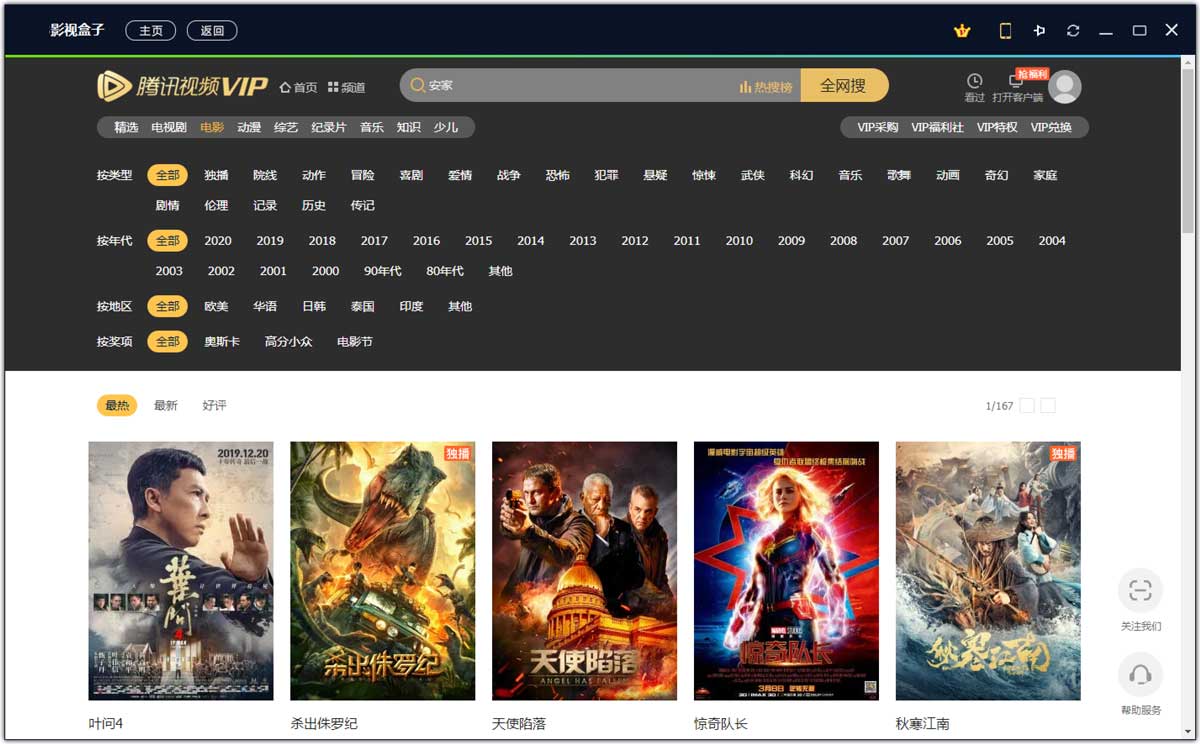The width and height of the screenshot is (1200, 744).
Task: Open the 惊奇队长 movie poster
Action: point(787,571)
